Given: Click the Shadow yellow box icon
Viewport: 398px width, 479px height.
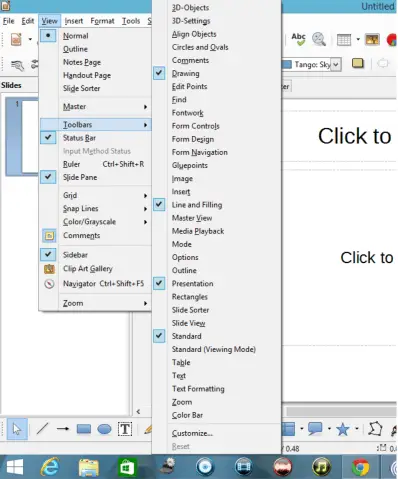Looking at the screenshot, I should click(358, 63).
